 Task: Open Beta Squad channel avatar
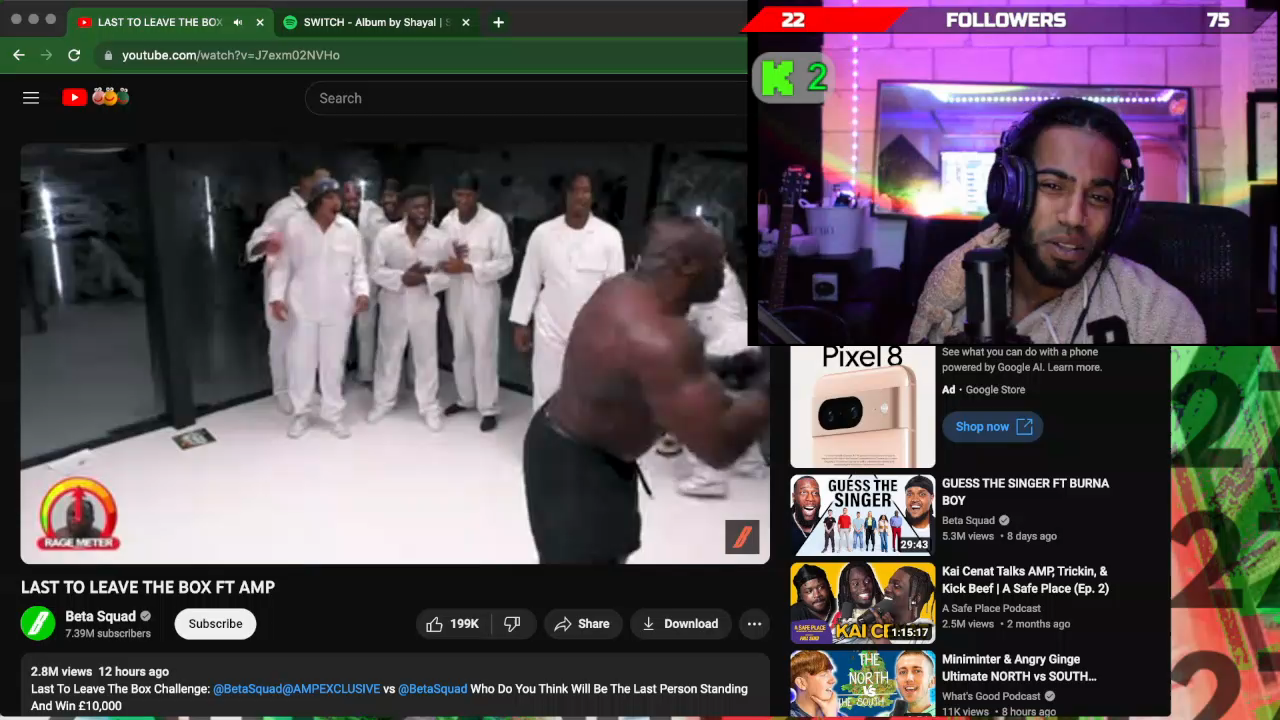click(38, 624)
